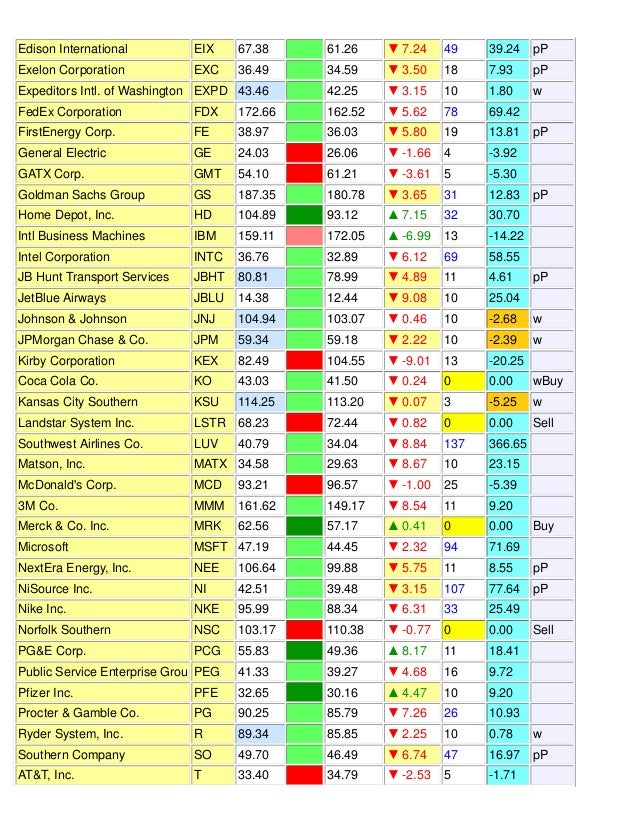Click the dark green cell in Pfizer row
Image resolution: width=638 pixels, height=826 pixels.
(304, 693)
